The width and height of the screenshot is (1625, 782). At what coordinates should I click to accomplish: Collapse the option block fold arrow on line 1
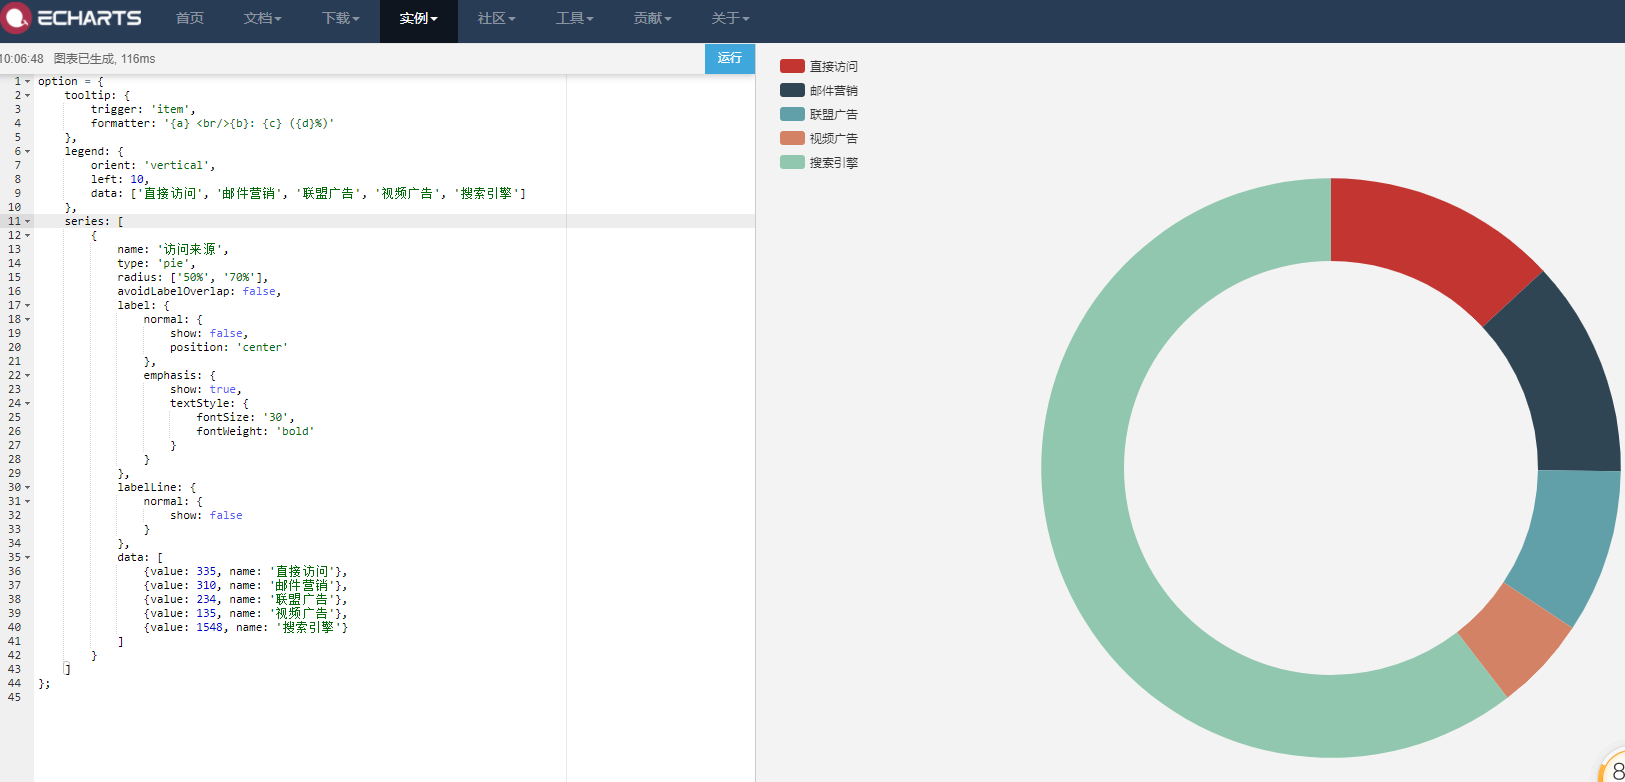[x=28, y=82]
